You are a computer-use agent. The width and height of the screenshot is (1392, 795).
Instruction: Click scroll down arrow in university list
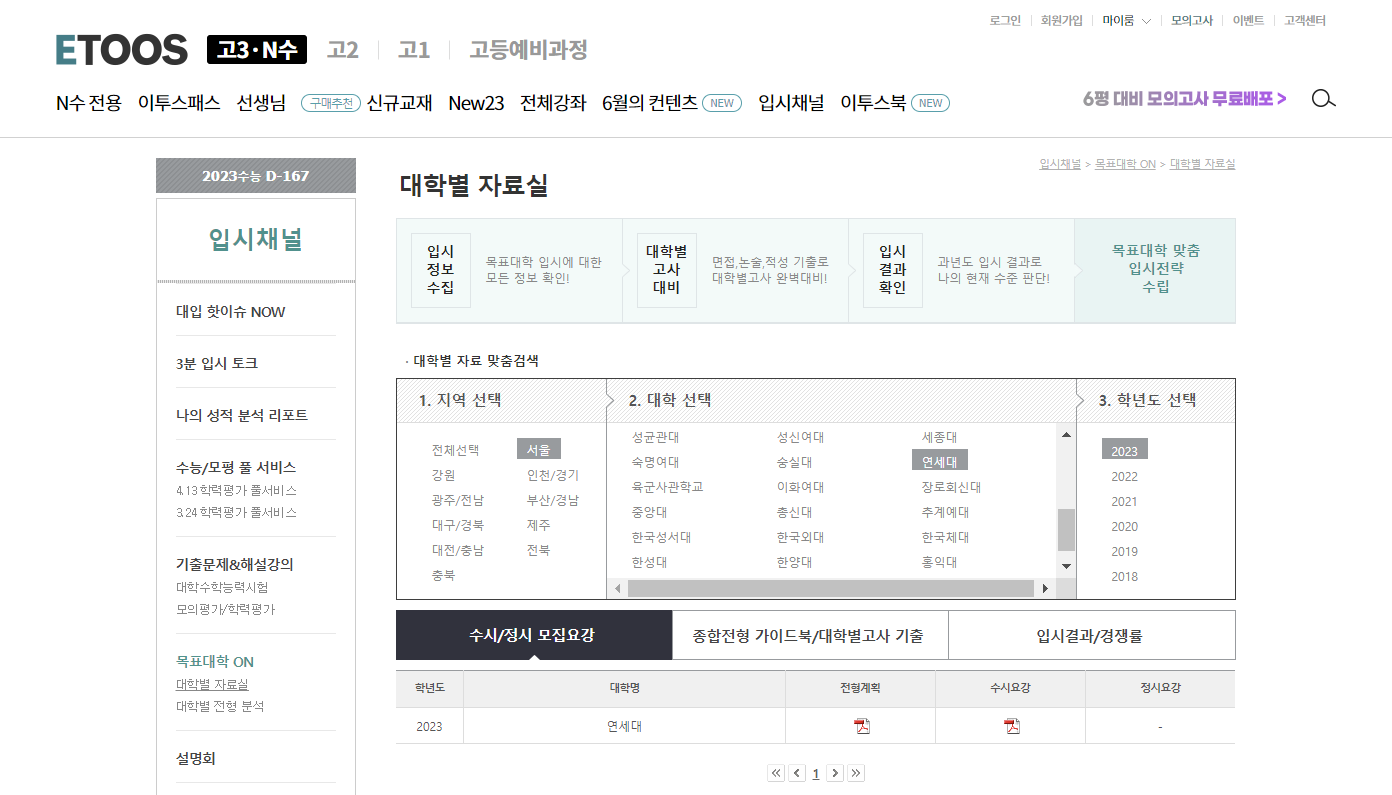(1066, 566)
